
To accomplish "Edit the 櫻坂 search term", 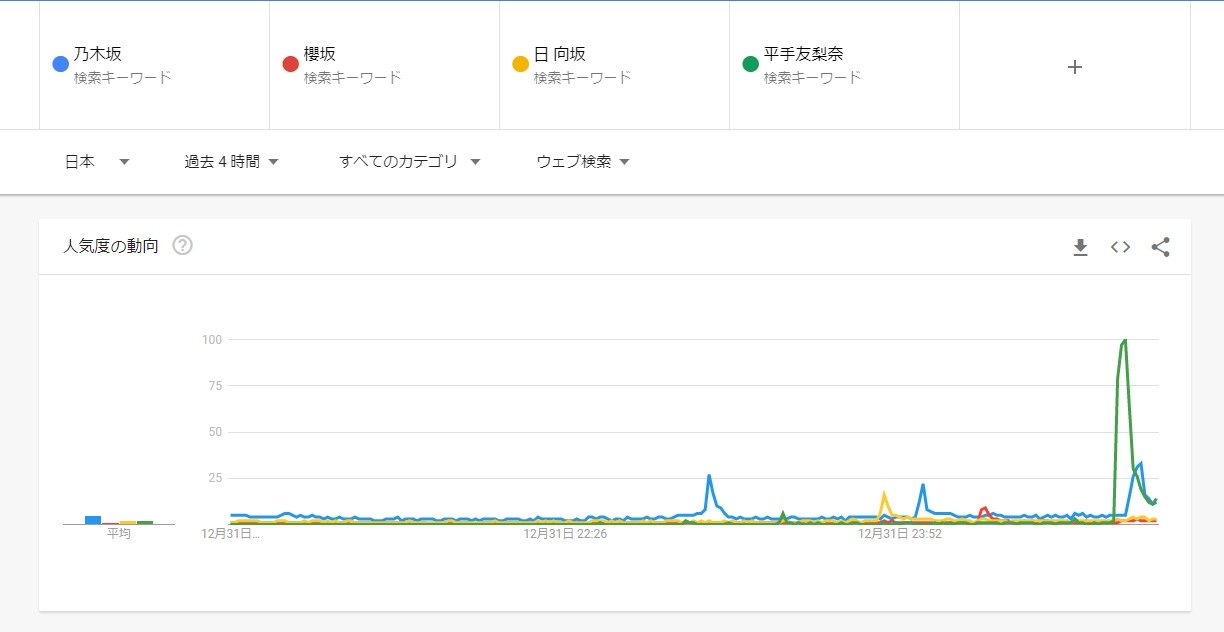I will [x=384, y=65].
